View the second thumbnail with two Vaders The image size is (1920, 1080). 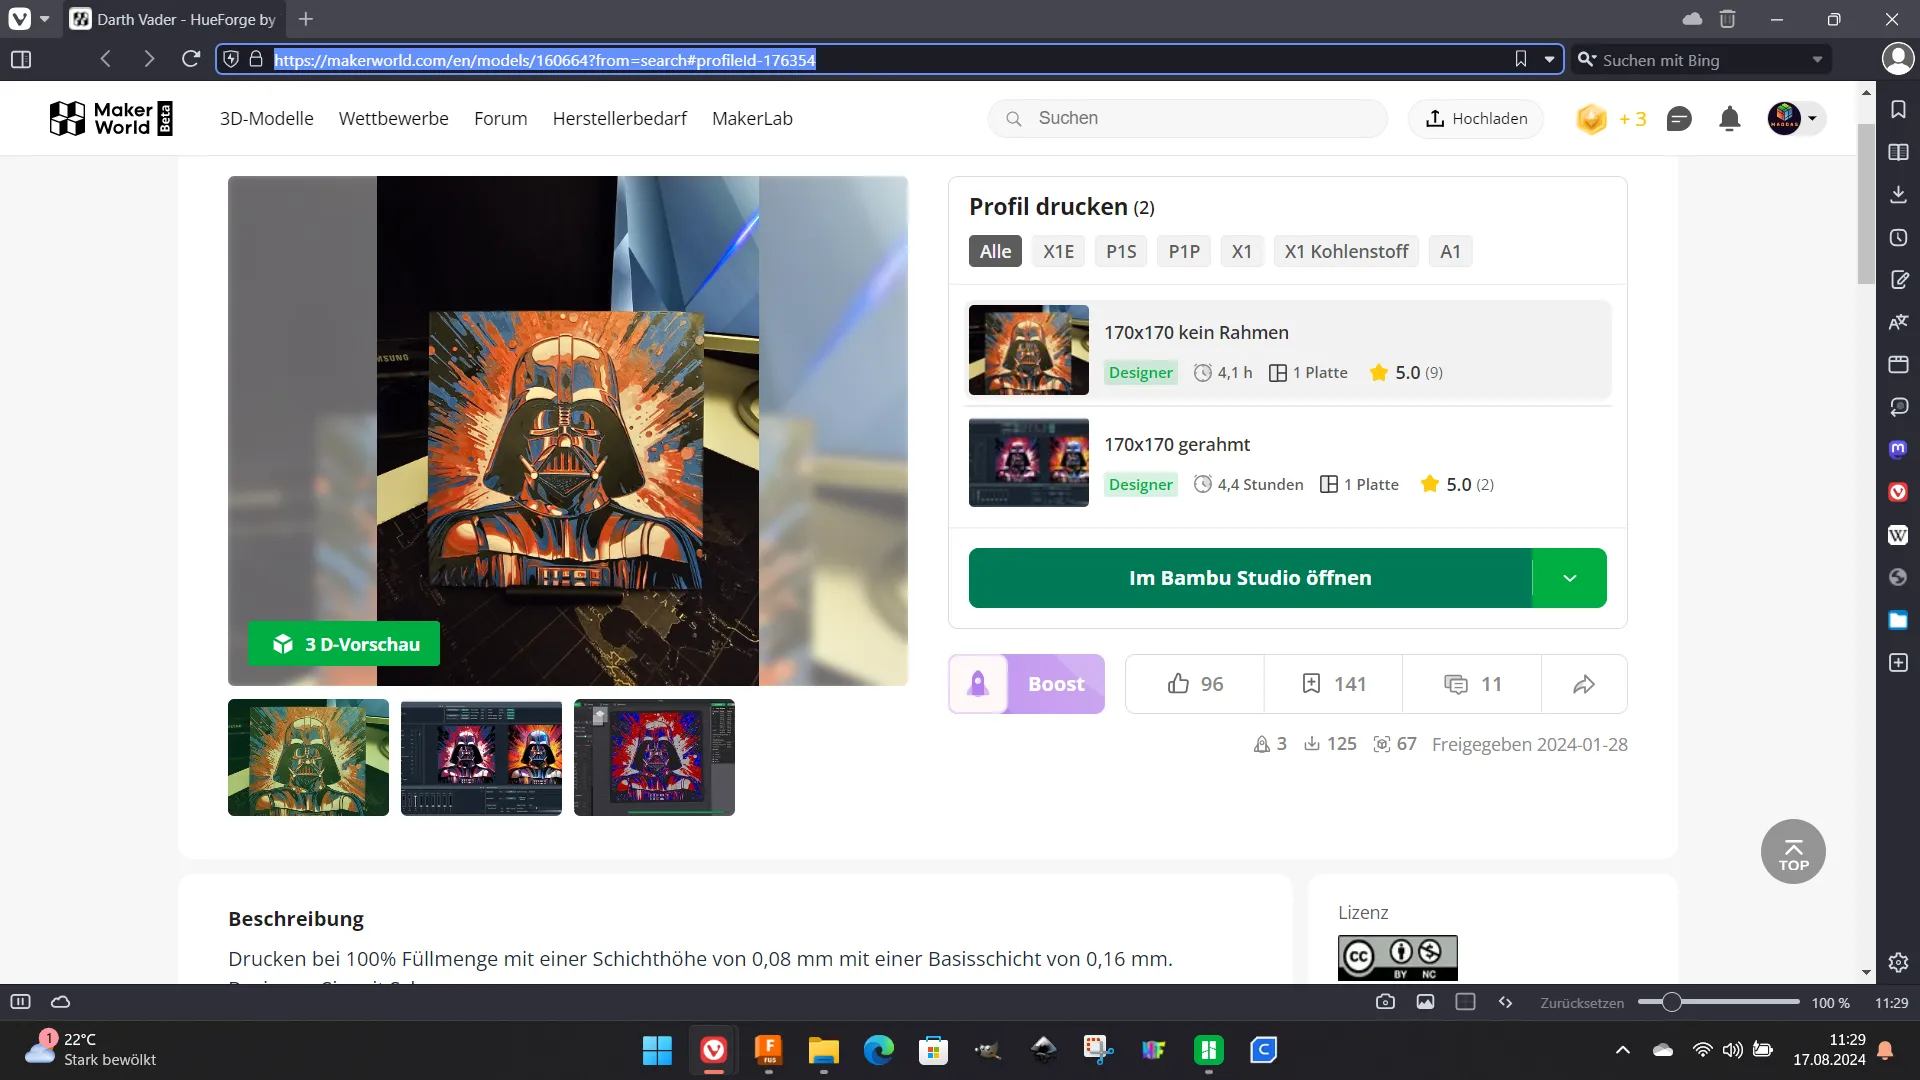pos(481,757)
